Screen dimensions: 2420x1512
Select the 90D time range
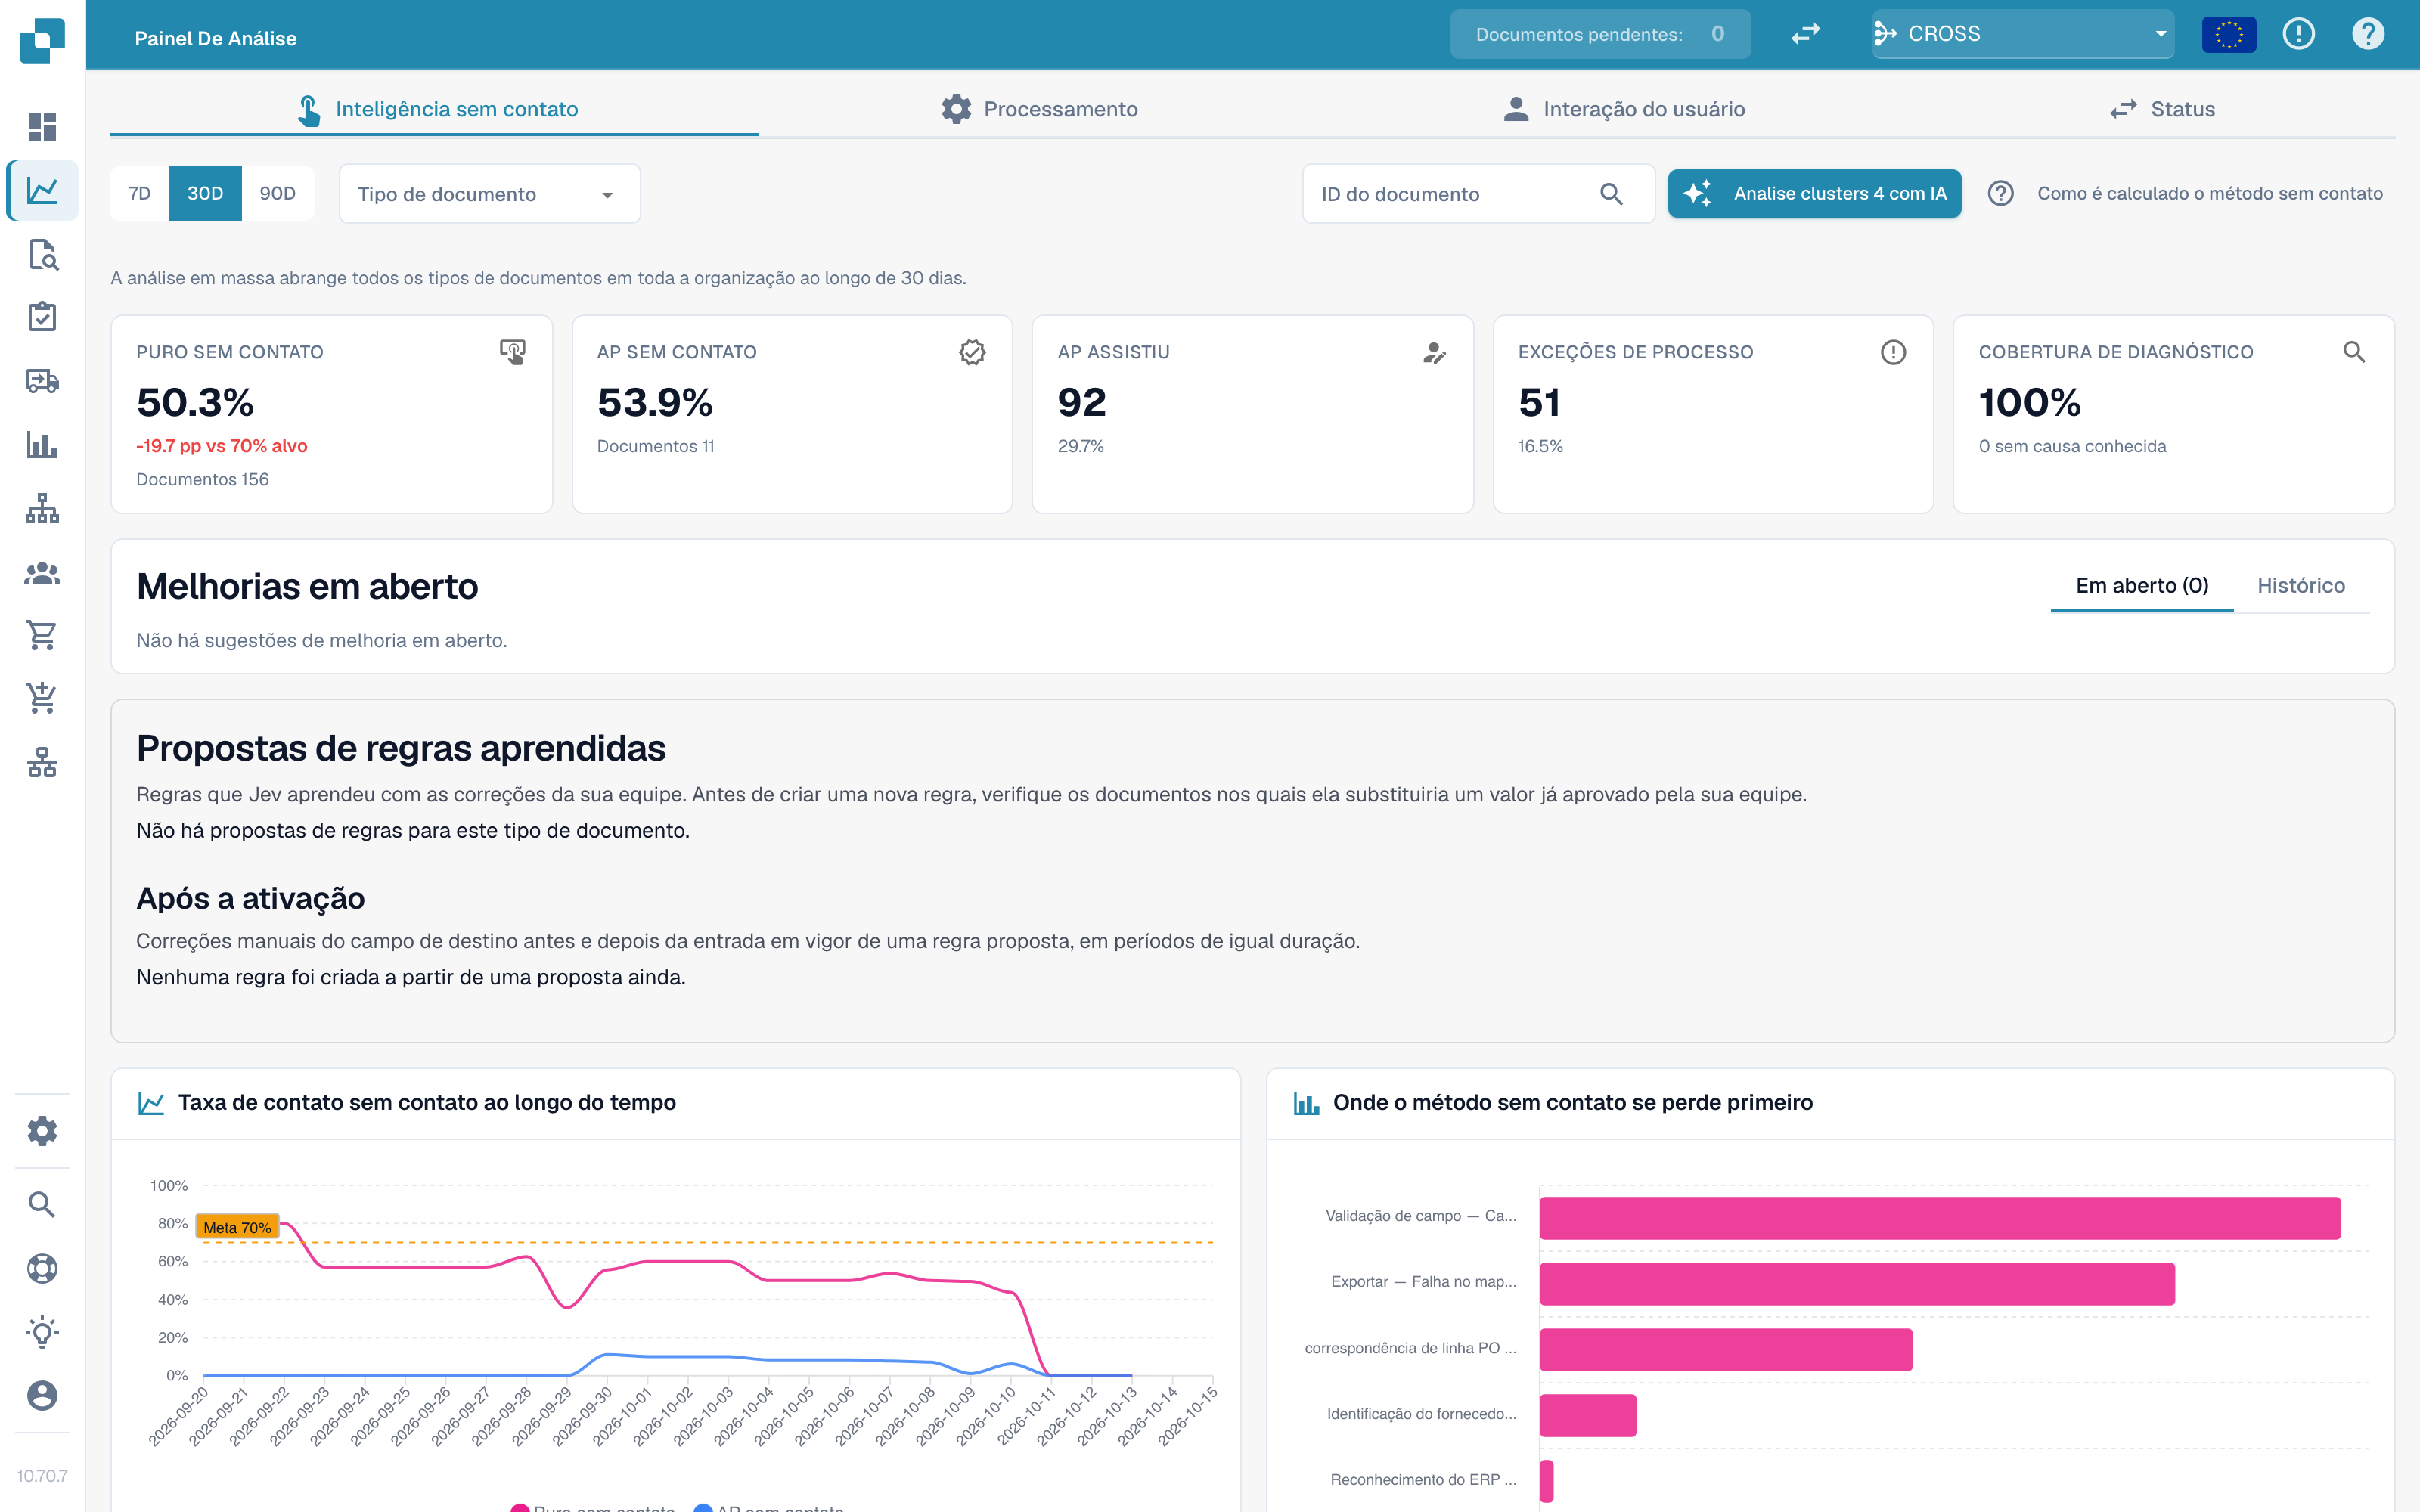277,193
